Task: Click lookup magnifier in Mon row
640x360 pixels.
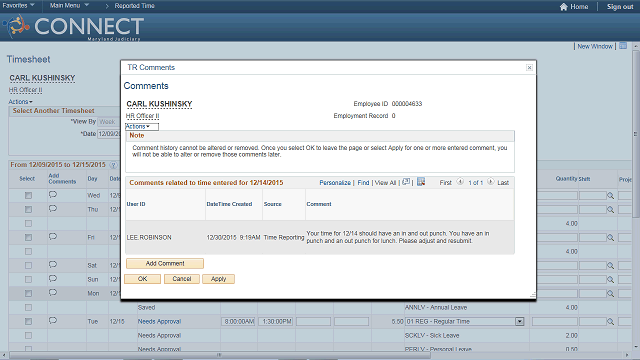Action: 611,293
